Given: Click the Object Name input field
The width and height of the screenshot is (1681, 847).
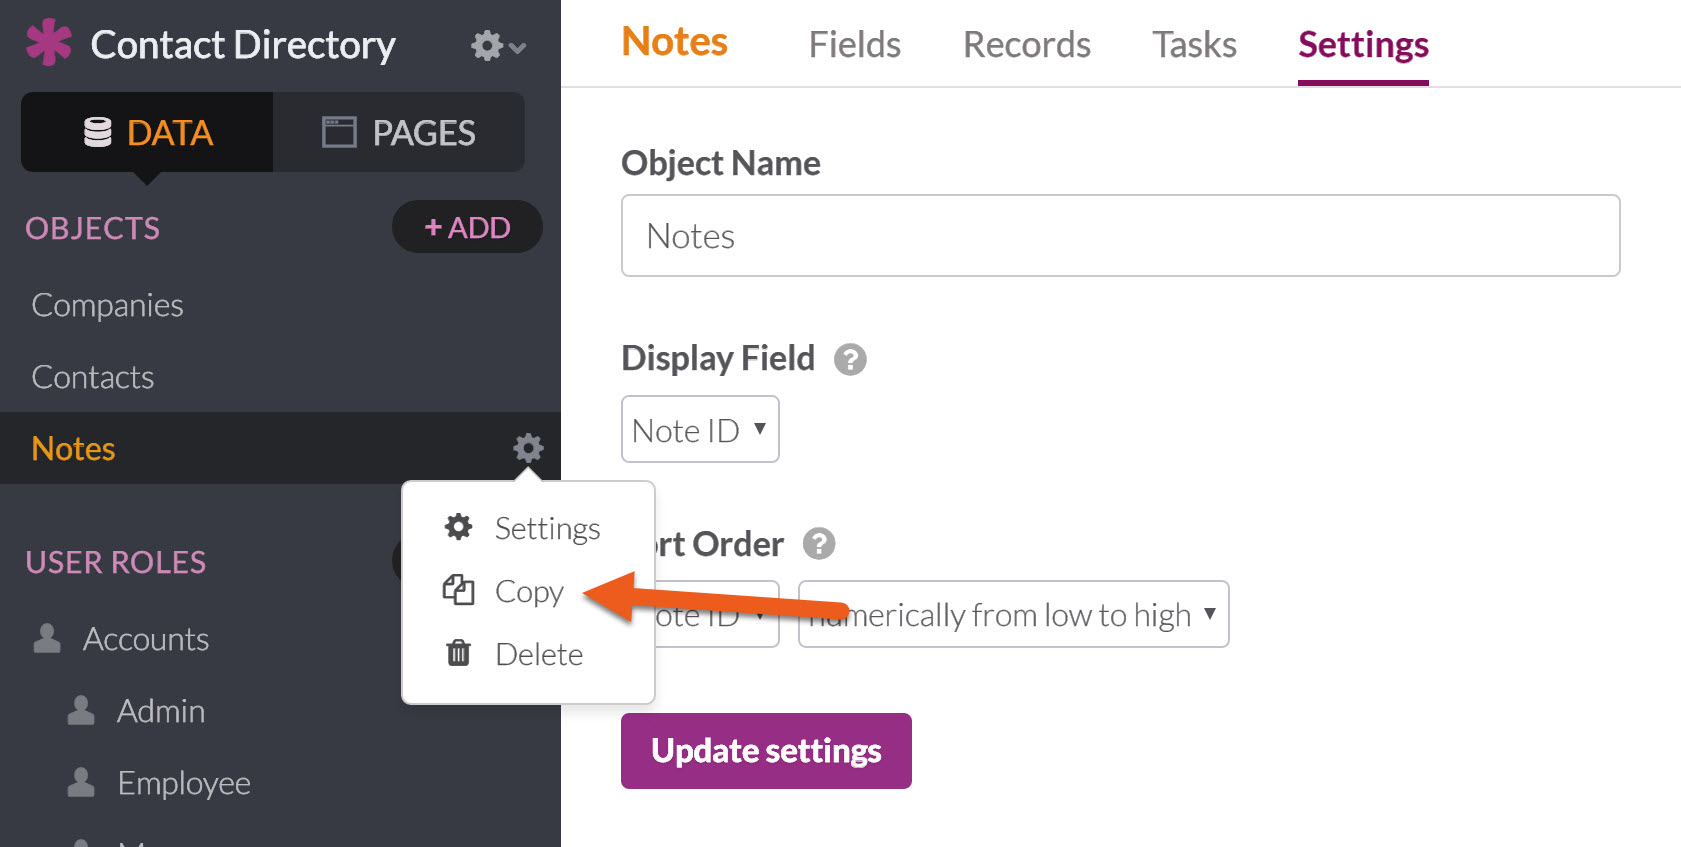Looking at the screenshot, I should [x=1120, y=236].
